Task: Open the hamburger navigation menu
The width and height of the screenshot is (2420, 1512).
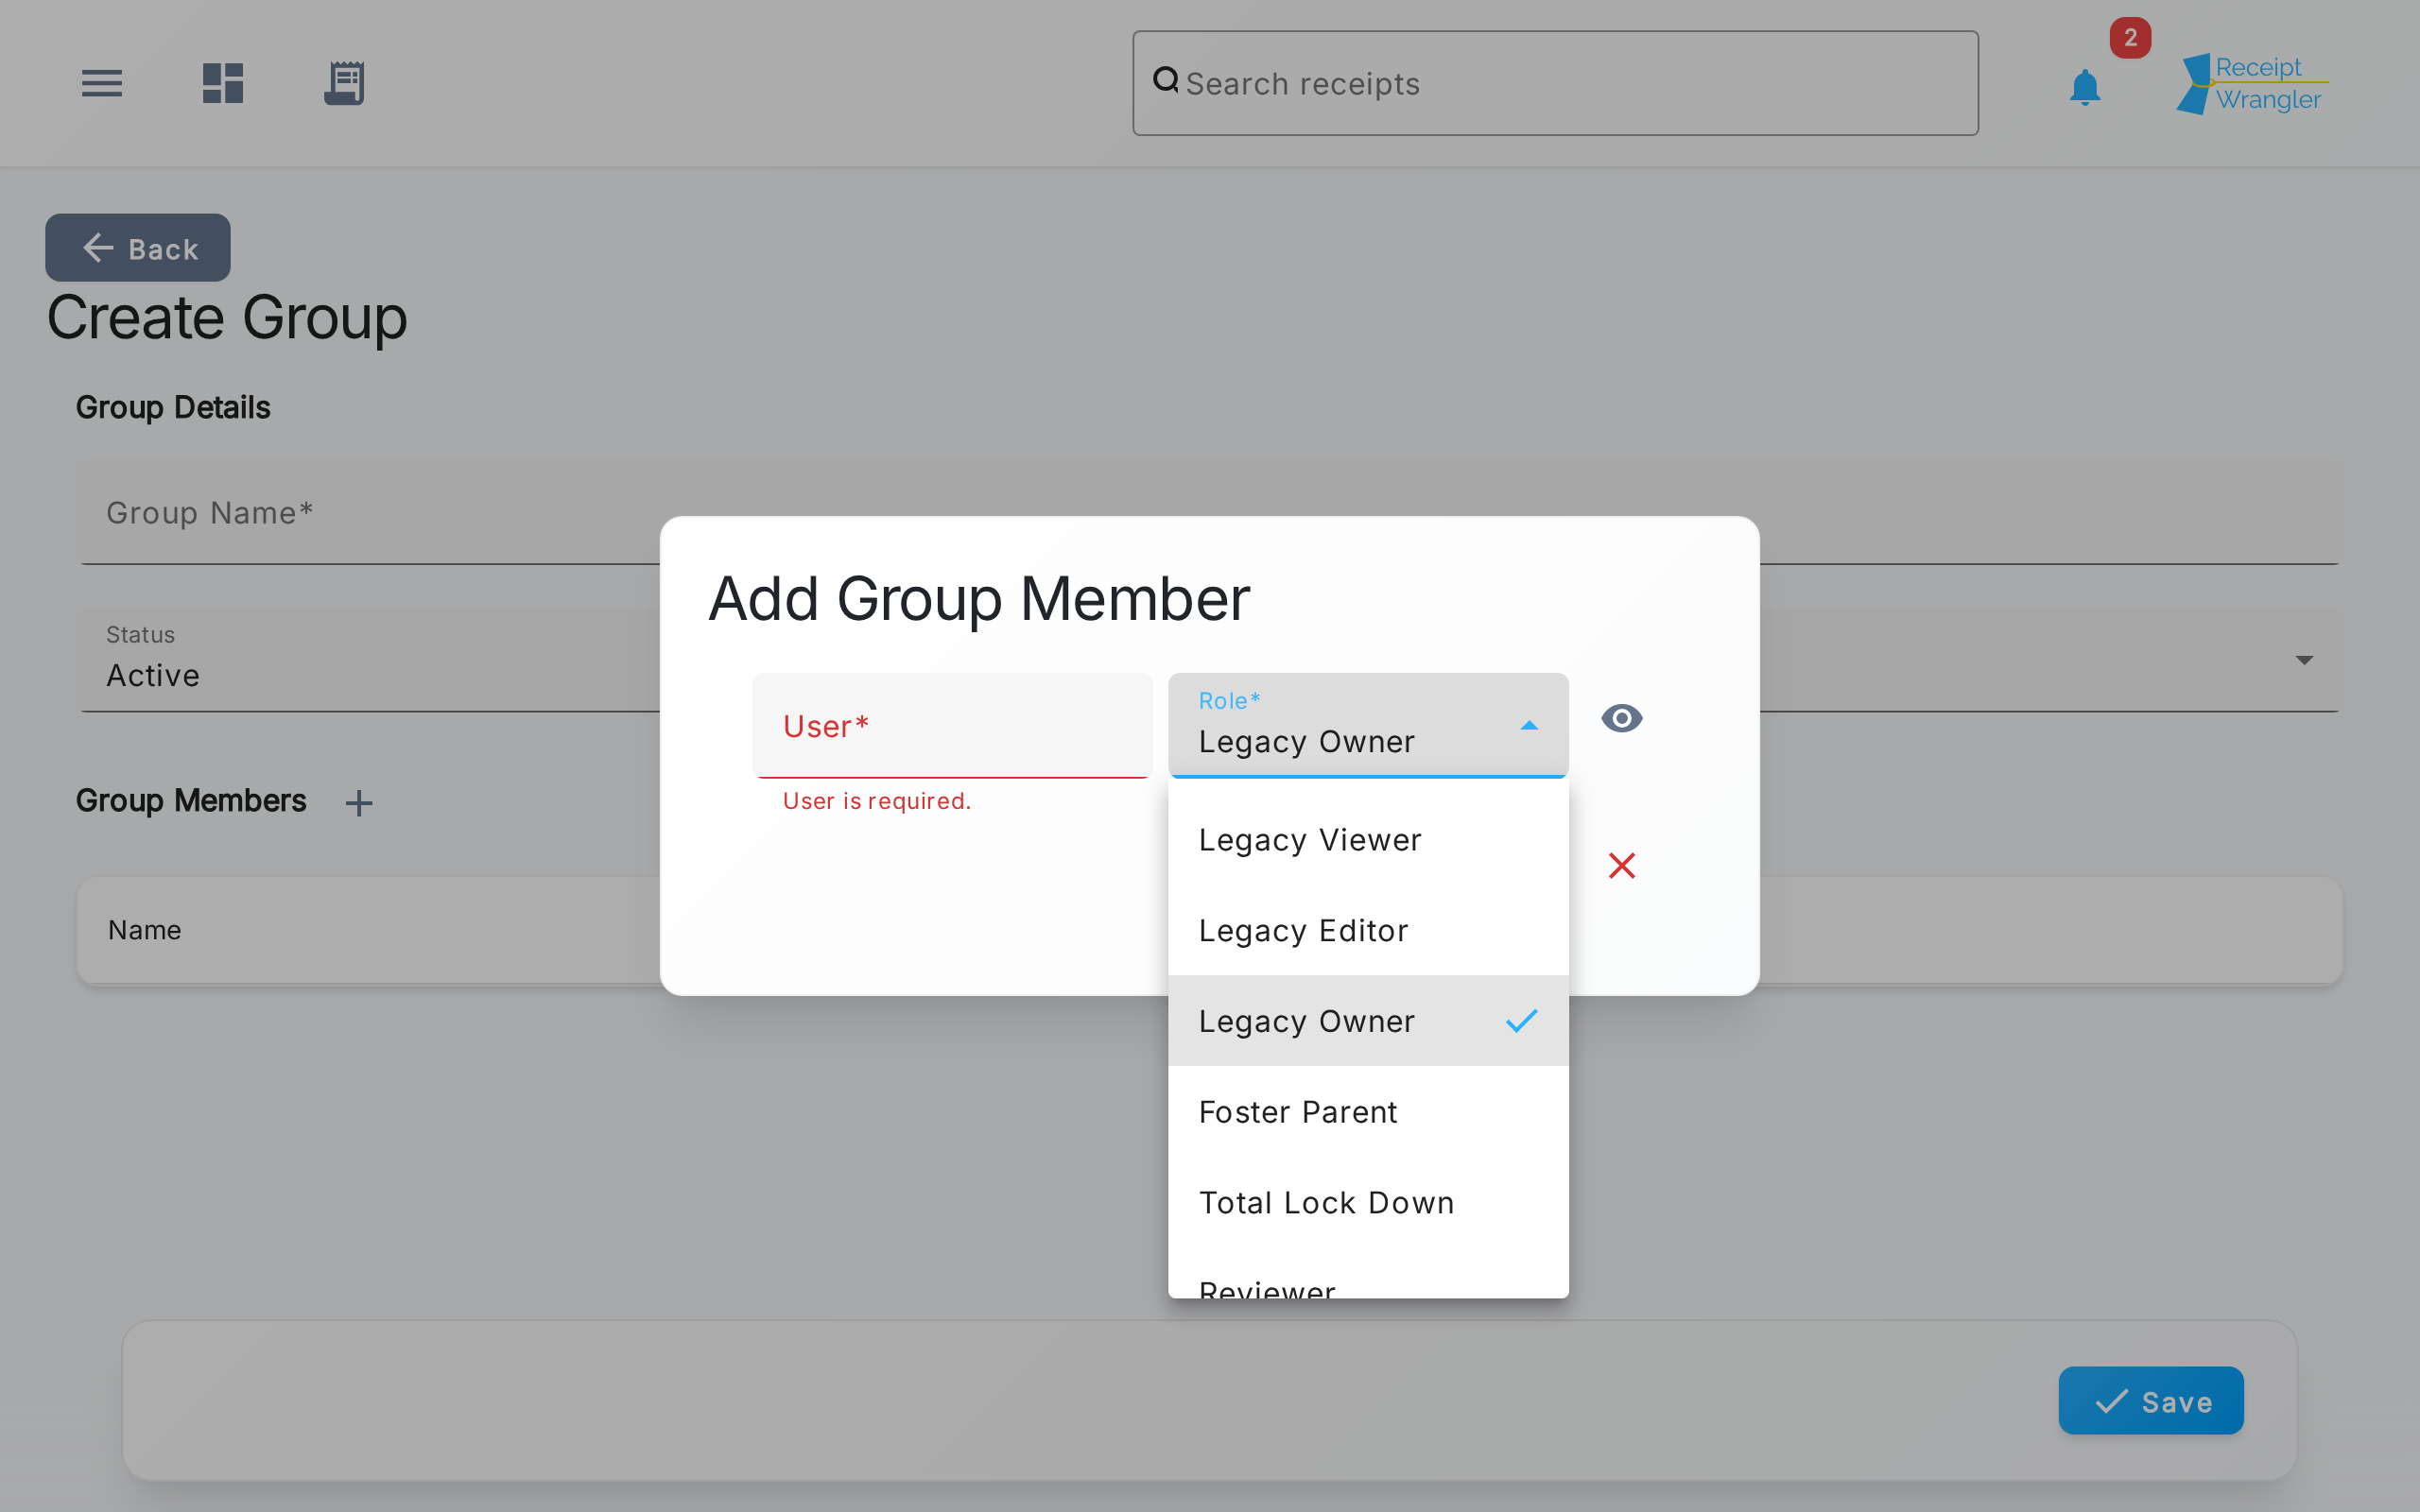Action: [102, 83]
